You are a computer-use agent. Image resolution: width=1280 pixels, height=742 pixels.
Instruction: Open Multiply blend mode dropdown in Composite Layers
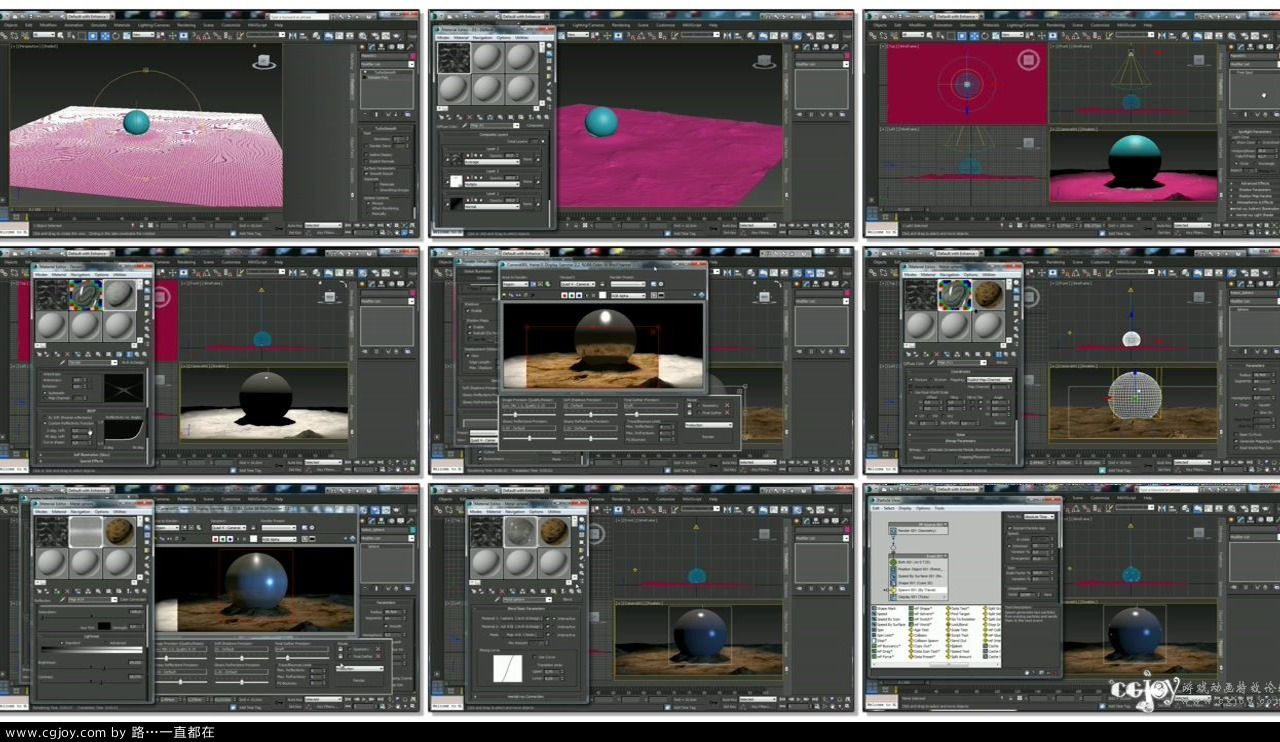click(x=492, y=184)
